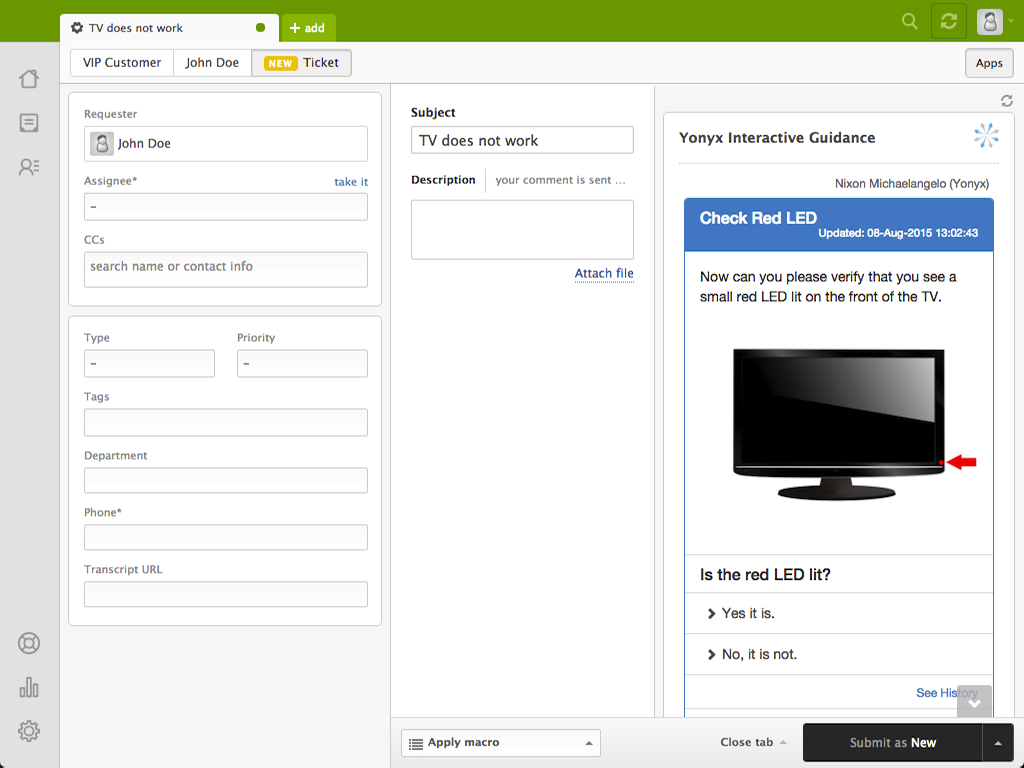The width and height of the screenshot is (1024, 768).
Task: Open the Views ticket list icon
Action: pos(29,123)
